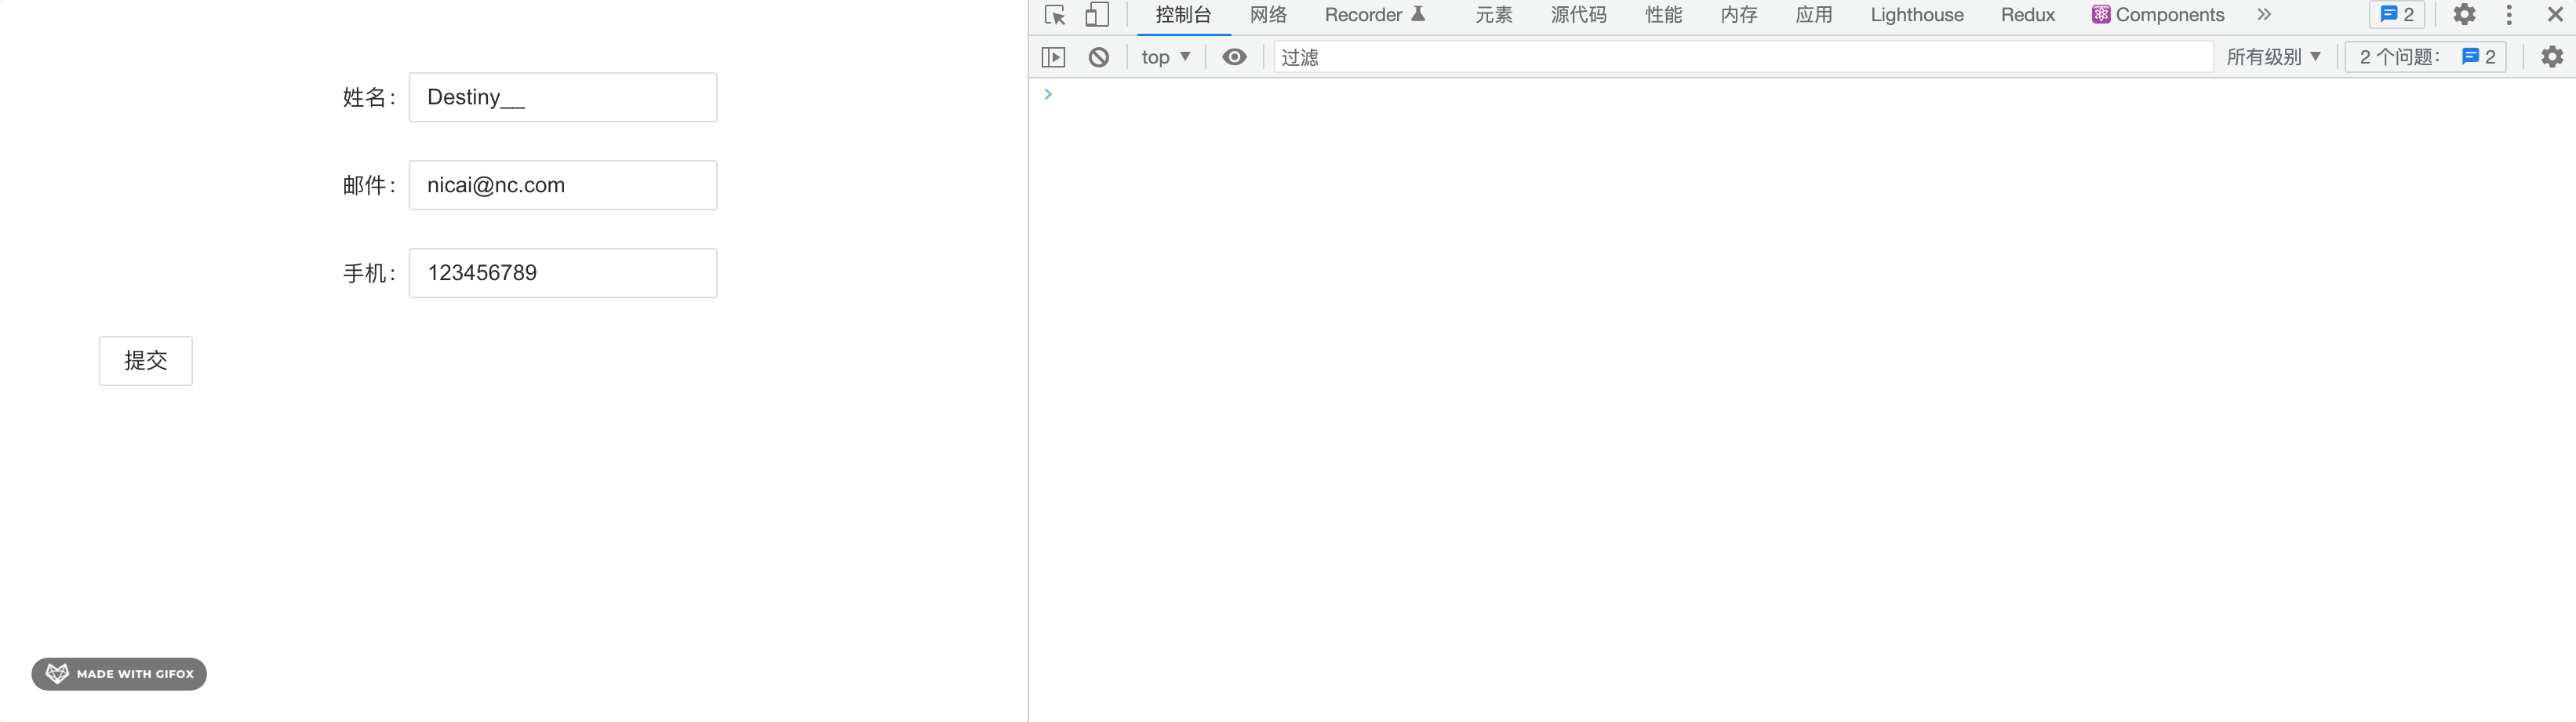This screenshot has width=2576, height=722.
Task: Select the 姓名 name input field
Action: (x=562, y=97)
